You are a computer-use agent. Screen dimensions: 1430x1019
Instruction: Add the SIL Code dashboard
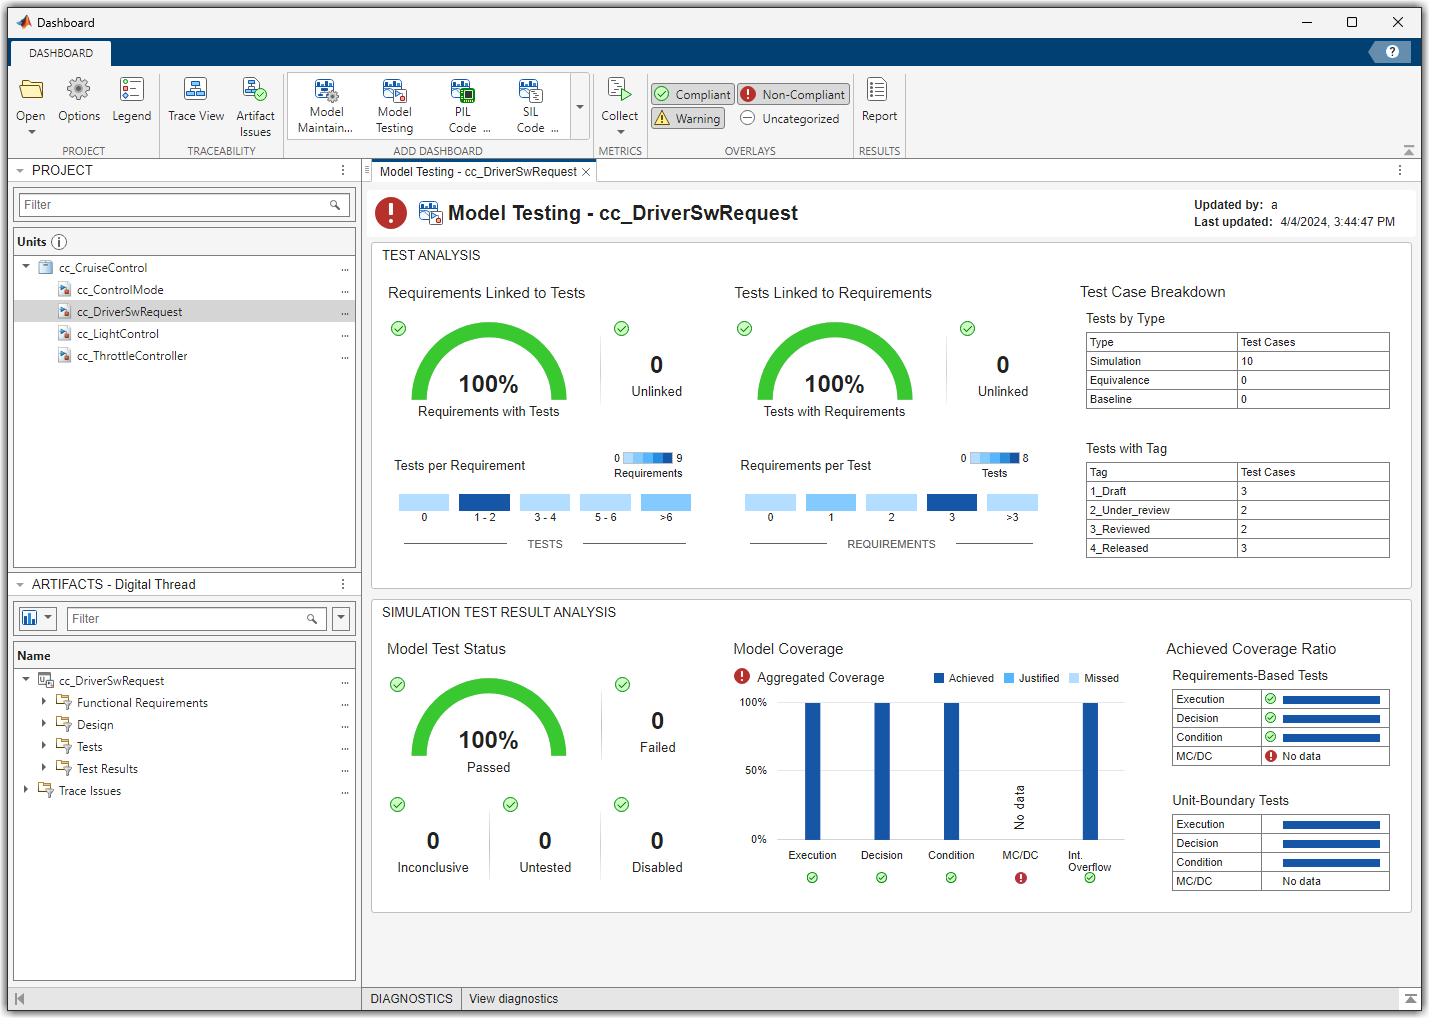tap(531, 105)
